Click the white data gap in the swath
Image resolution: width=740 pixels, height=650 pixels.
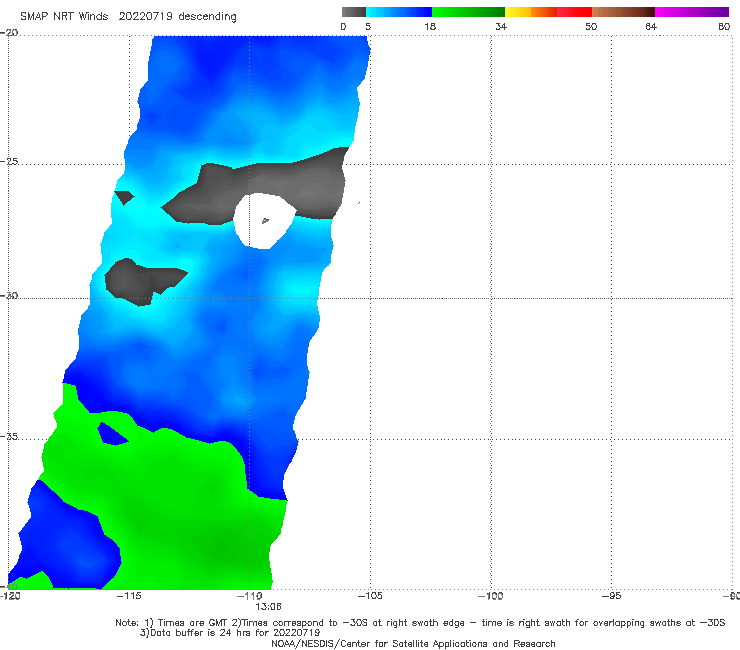264,221
